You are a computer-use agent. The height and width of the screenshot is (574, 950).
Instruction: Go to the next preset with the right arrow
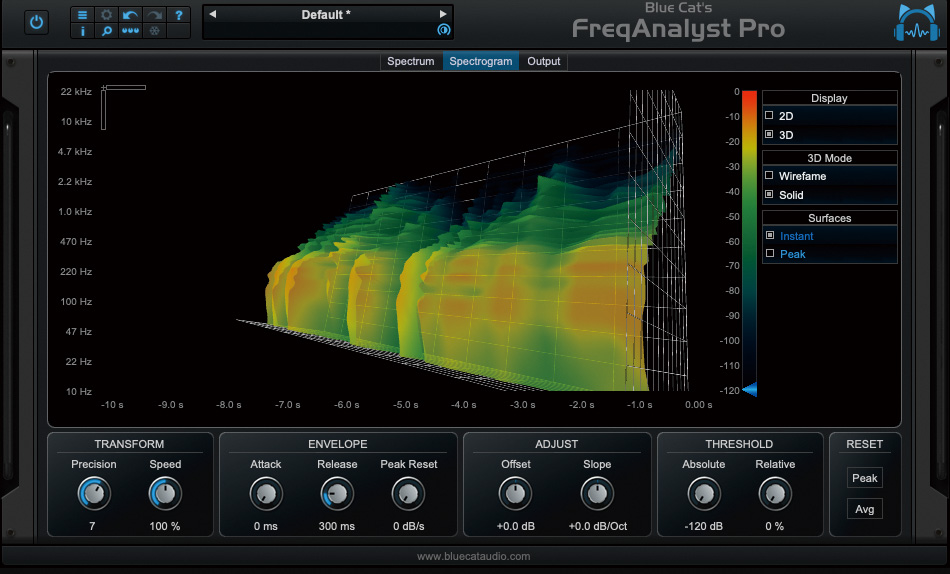click(443, 14)
